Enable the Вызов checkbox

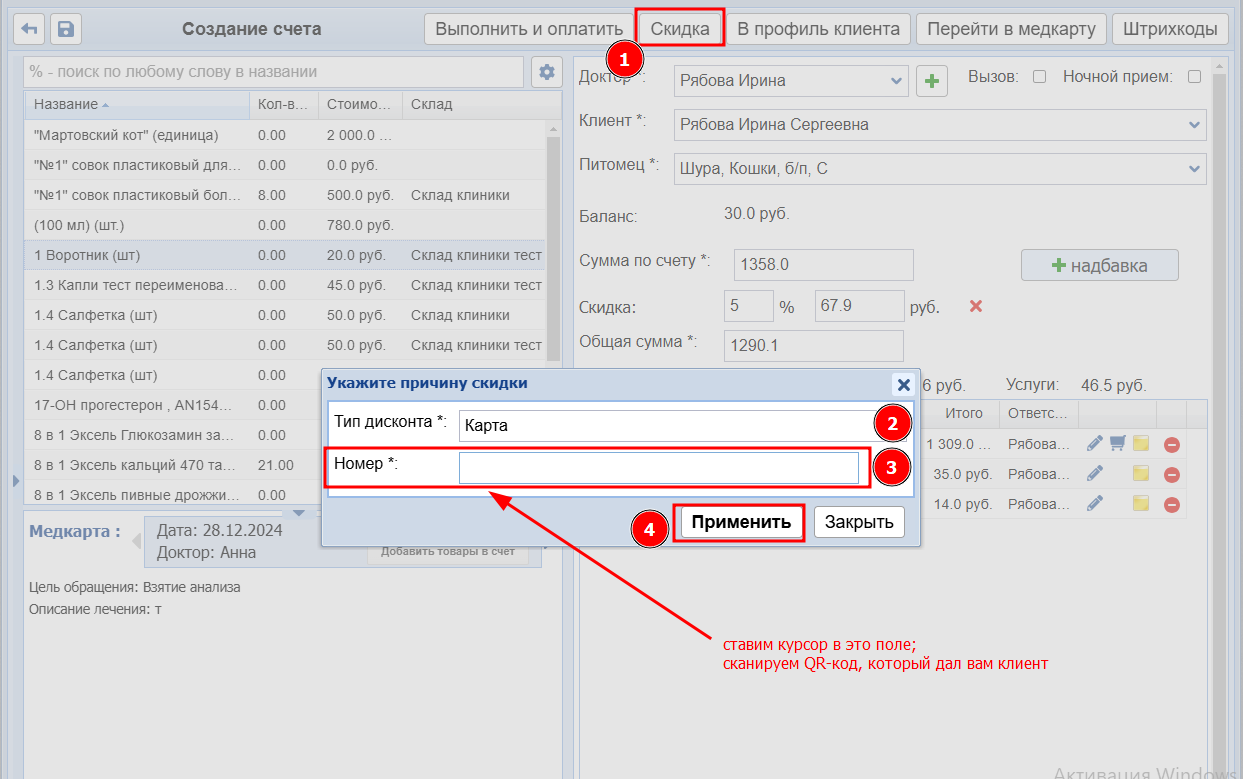click(x=1039, y=77)
